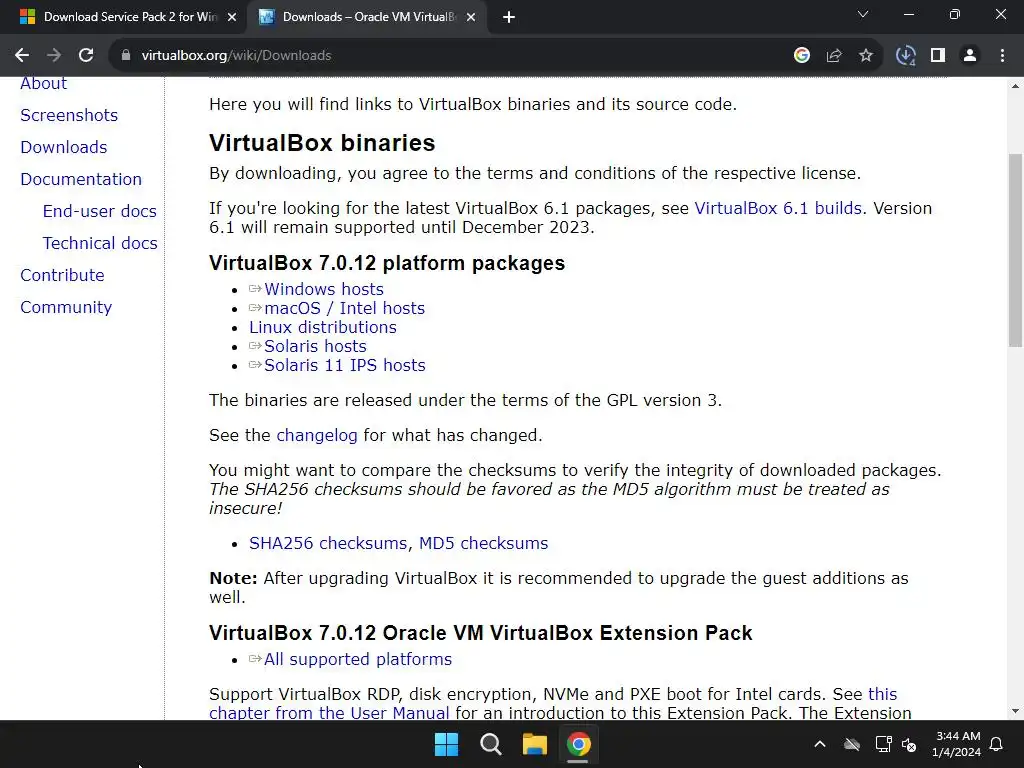Open the Chrome downloads indicator

pos(906,56)
